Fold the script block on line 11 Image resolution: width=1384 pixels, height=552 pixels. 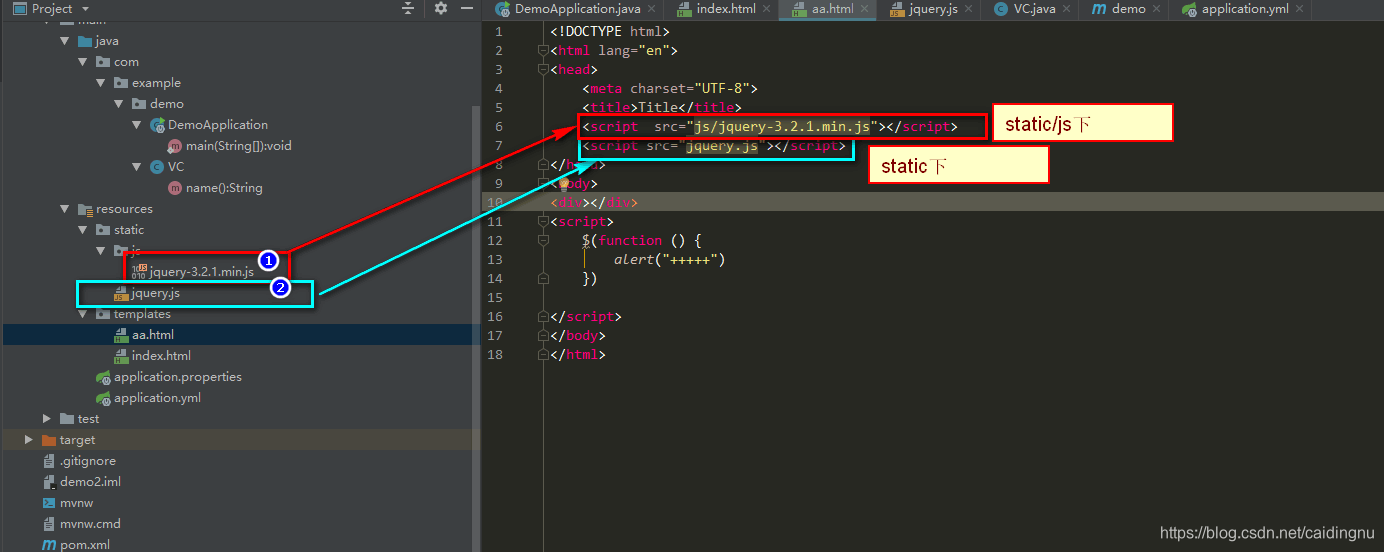click(544, 222)
